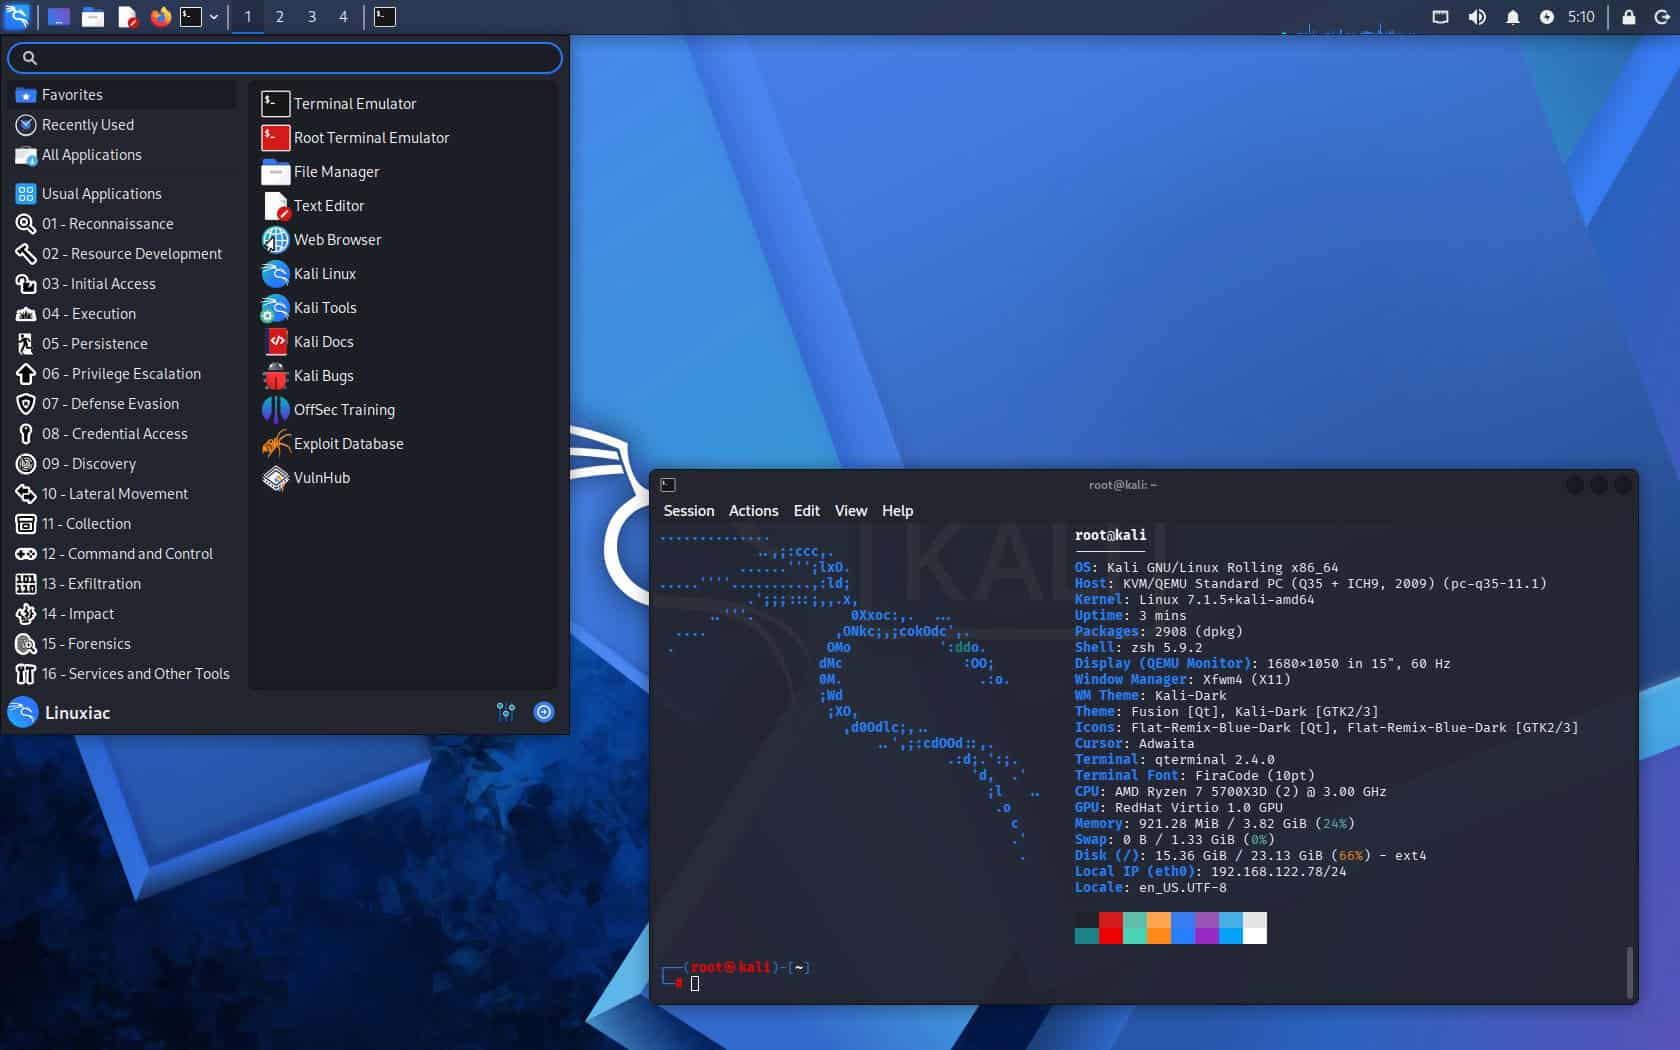The height and width of the screenshot is (1050, 1680).
Task: Click the panel clock showing 5:10
Action: (x=1581, y=16)
